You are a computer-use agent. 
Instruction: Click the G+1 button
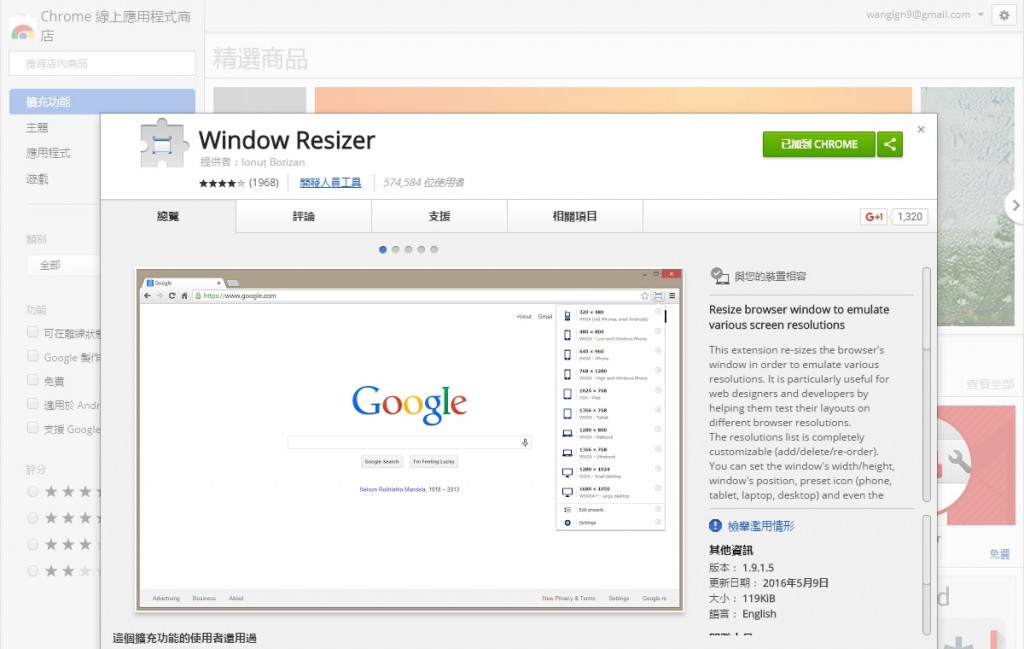coord(874,217)
